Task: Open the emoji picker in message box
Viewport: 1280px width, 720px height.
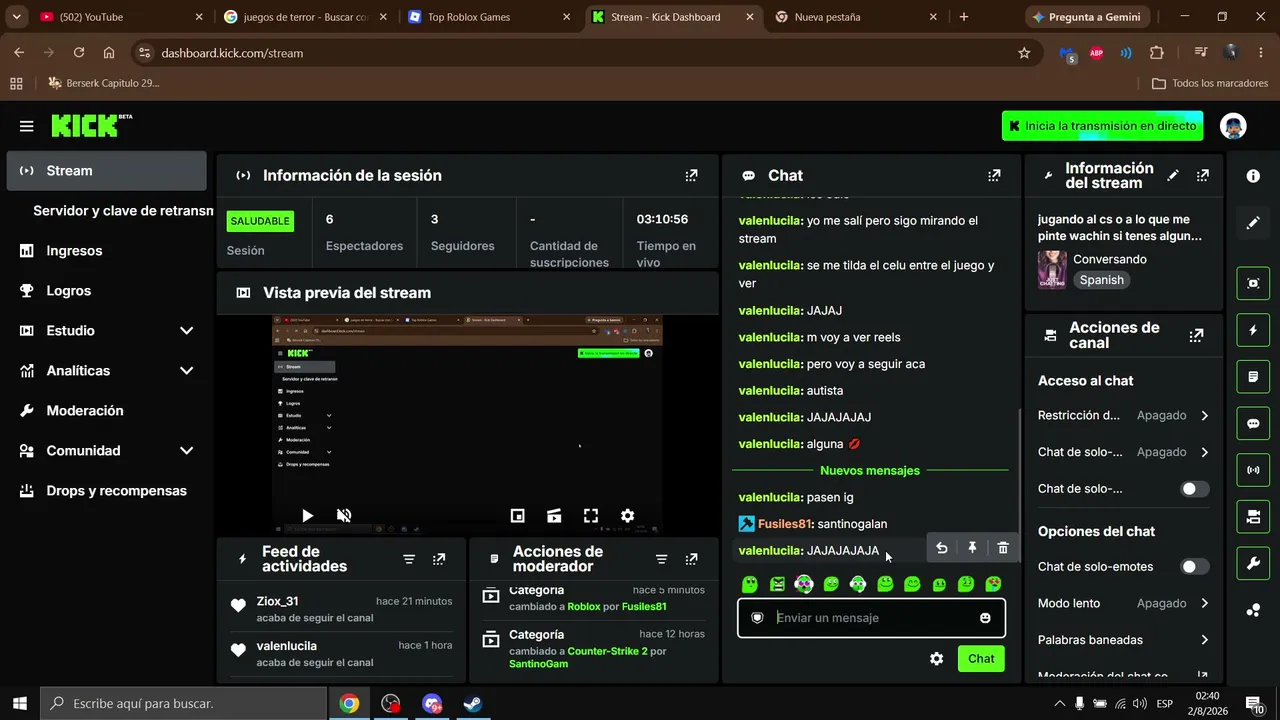Action: (x=985, y=618)
